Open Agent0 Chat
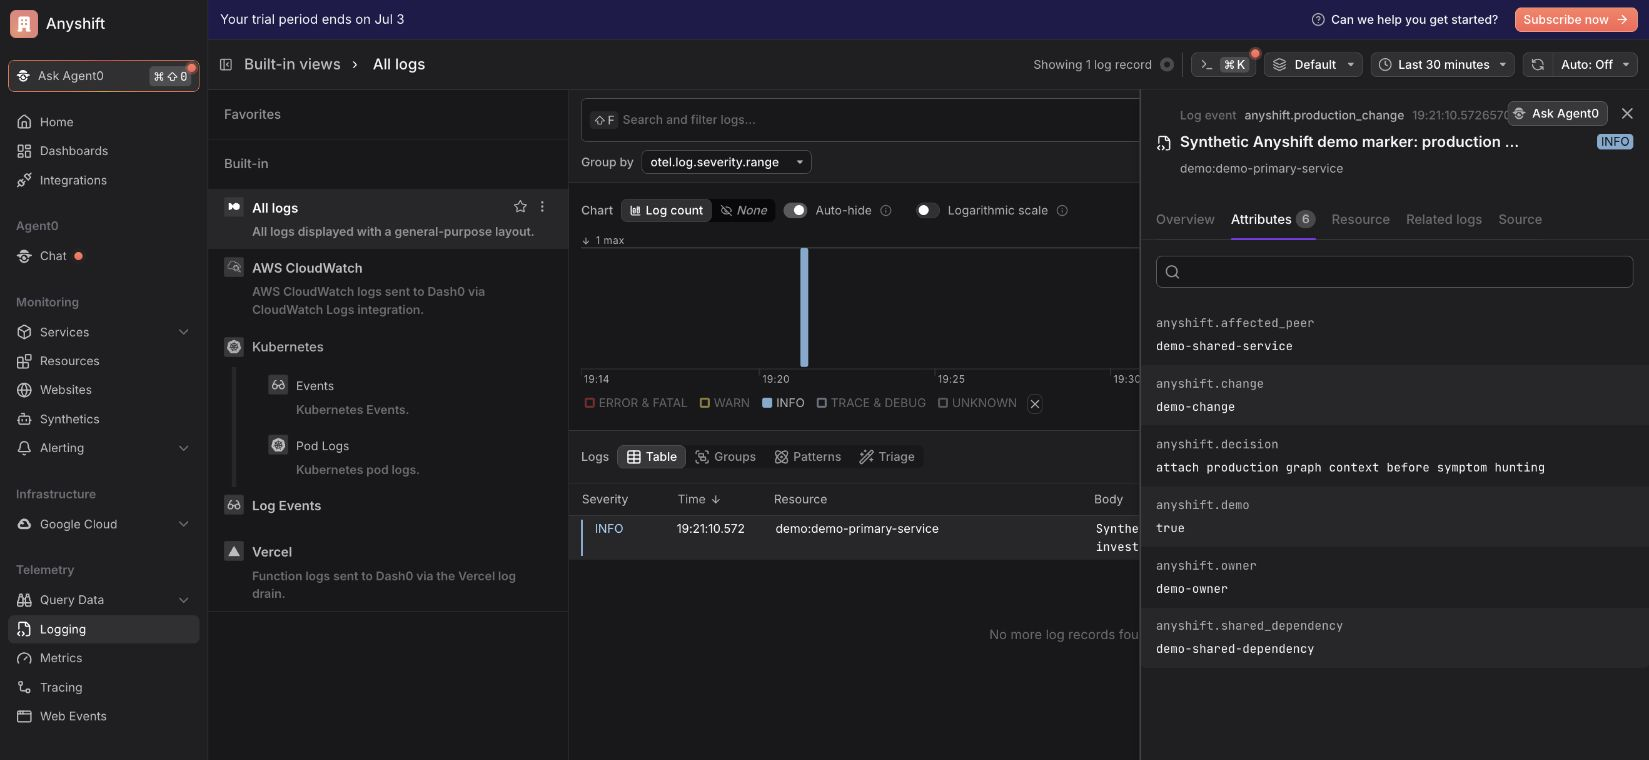The width and height of the screenshot is (1649, 760). (x=53, y=256)
